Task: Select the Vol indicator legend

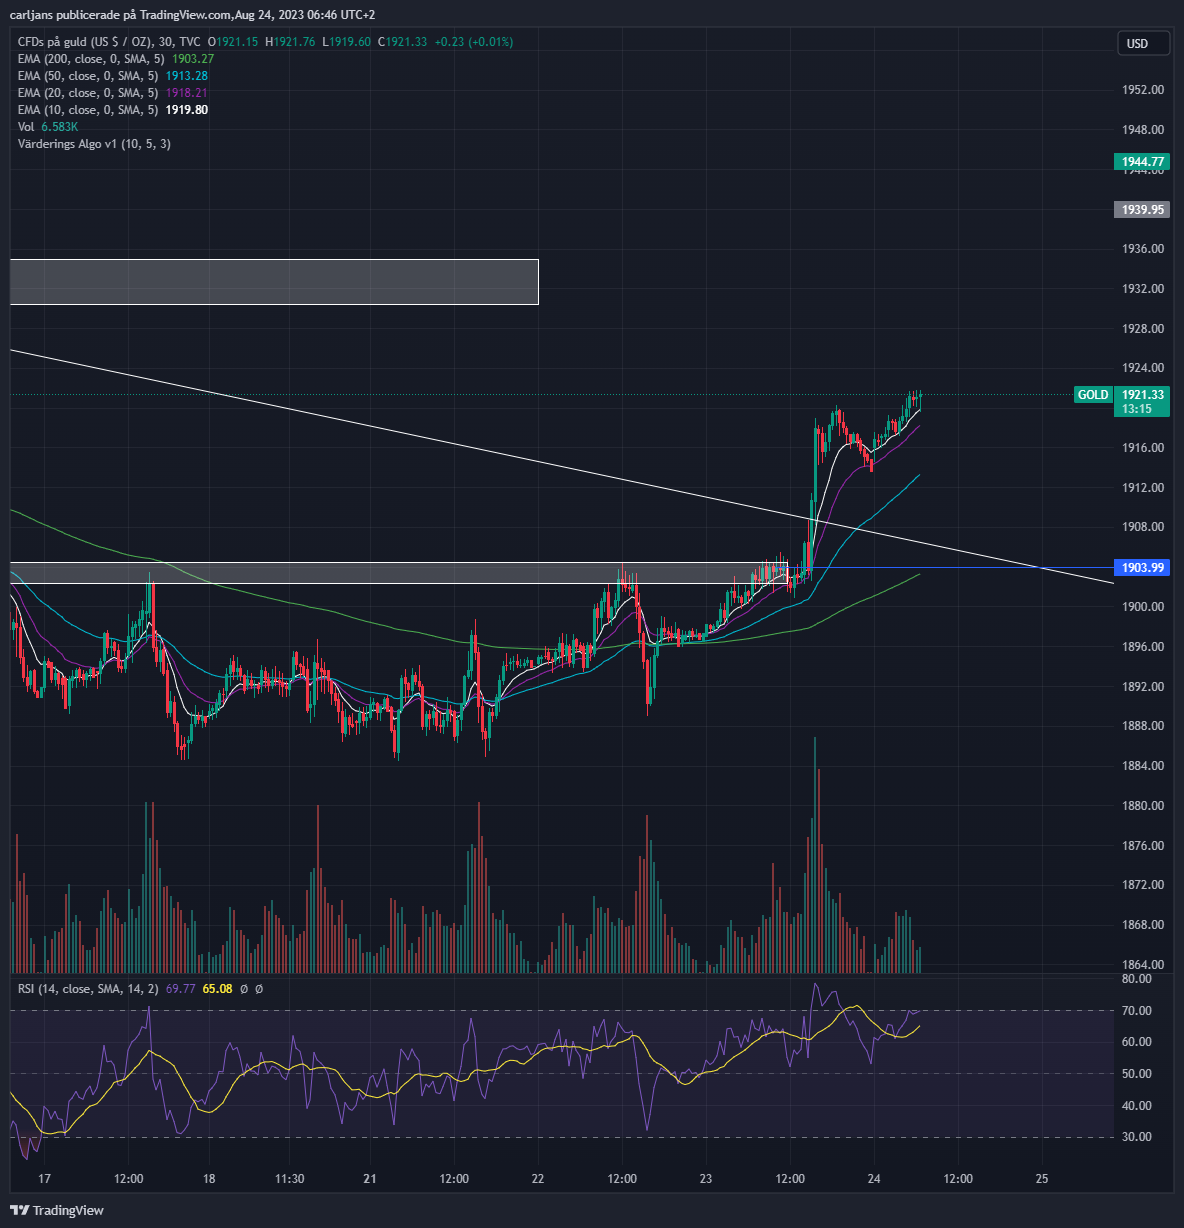Action: (x=47, y=127)
